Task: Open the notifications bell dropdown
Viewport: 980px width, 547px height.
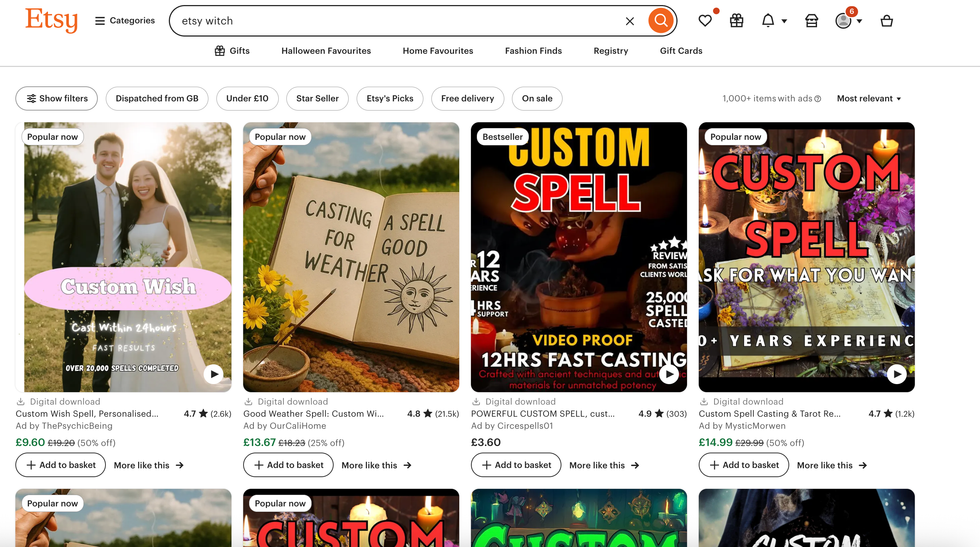Action: [x=773, y=21]
